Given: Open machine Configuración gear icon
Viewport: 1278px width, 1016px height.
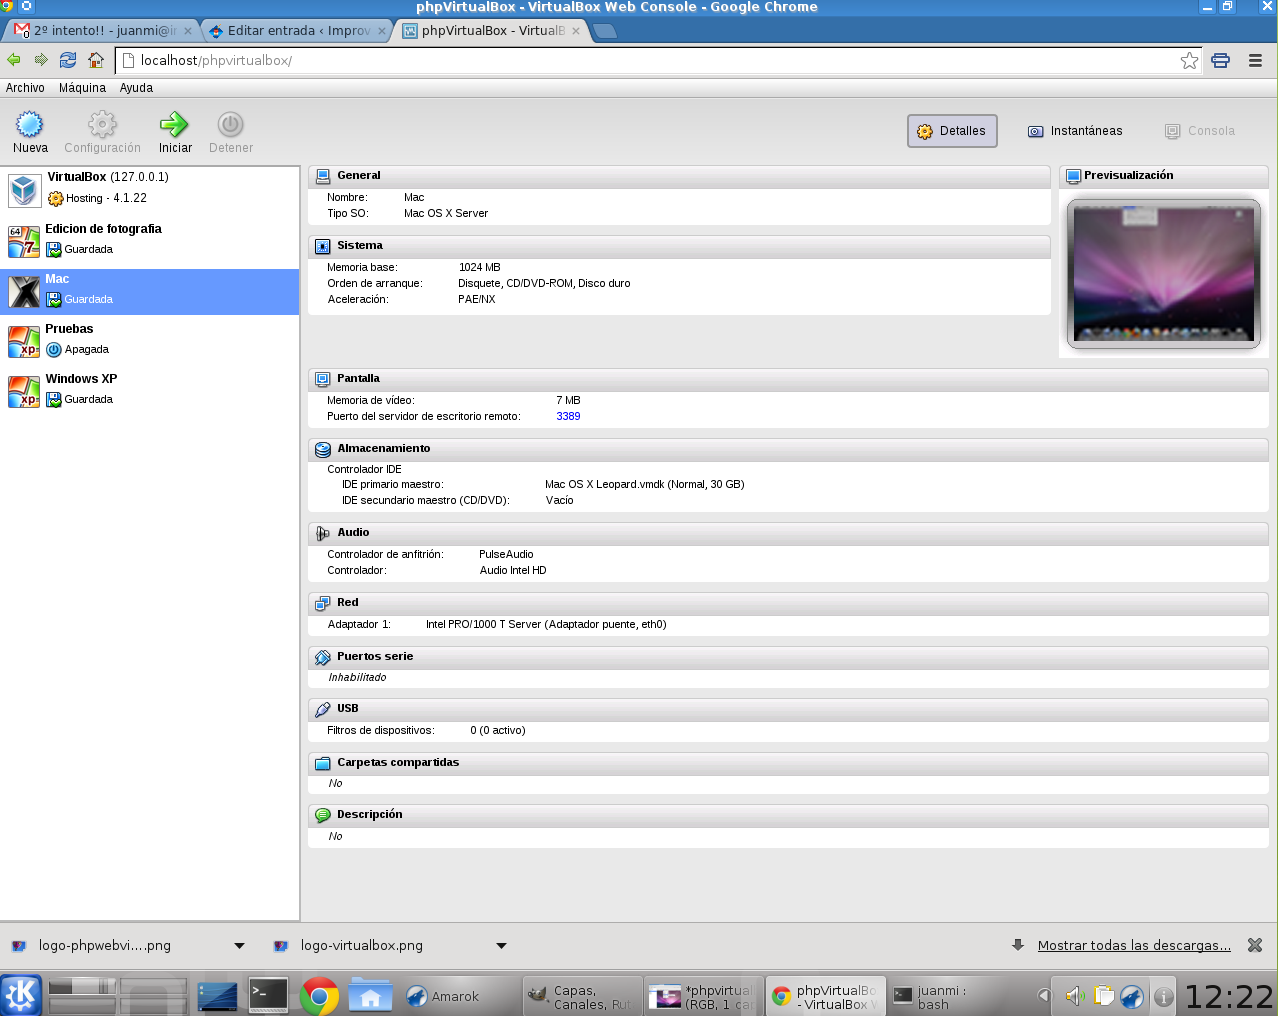Looking at the screenshot, I should 102,124.
